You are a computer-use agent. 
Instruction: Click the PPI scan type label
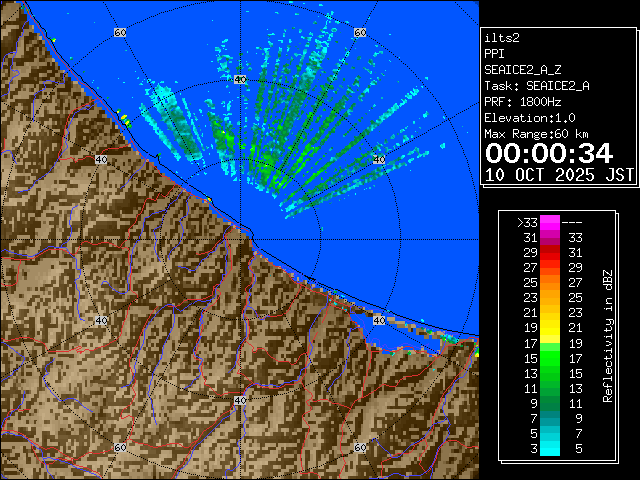point(494,53)
